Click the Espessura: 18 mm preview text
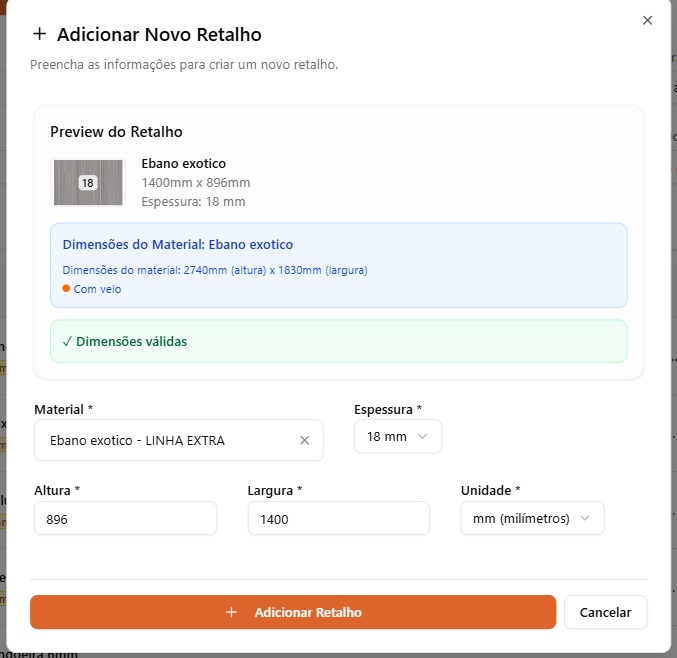Image resolution: width=677 pixels, height=658 pixels. [x=193, y=201]
